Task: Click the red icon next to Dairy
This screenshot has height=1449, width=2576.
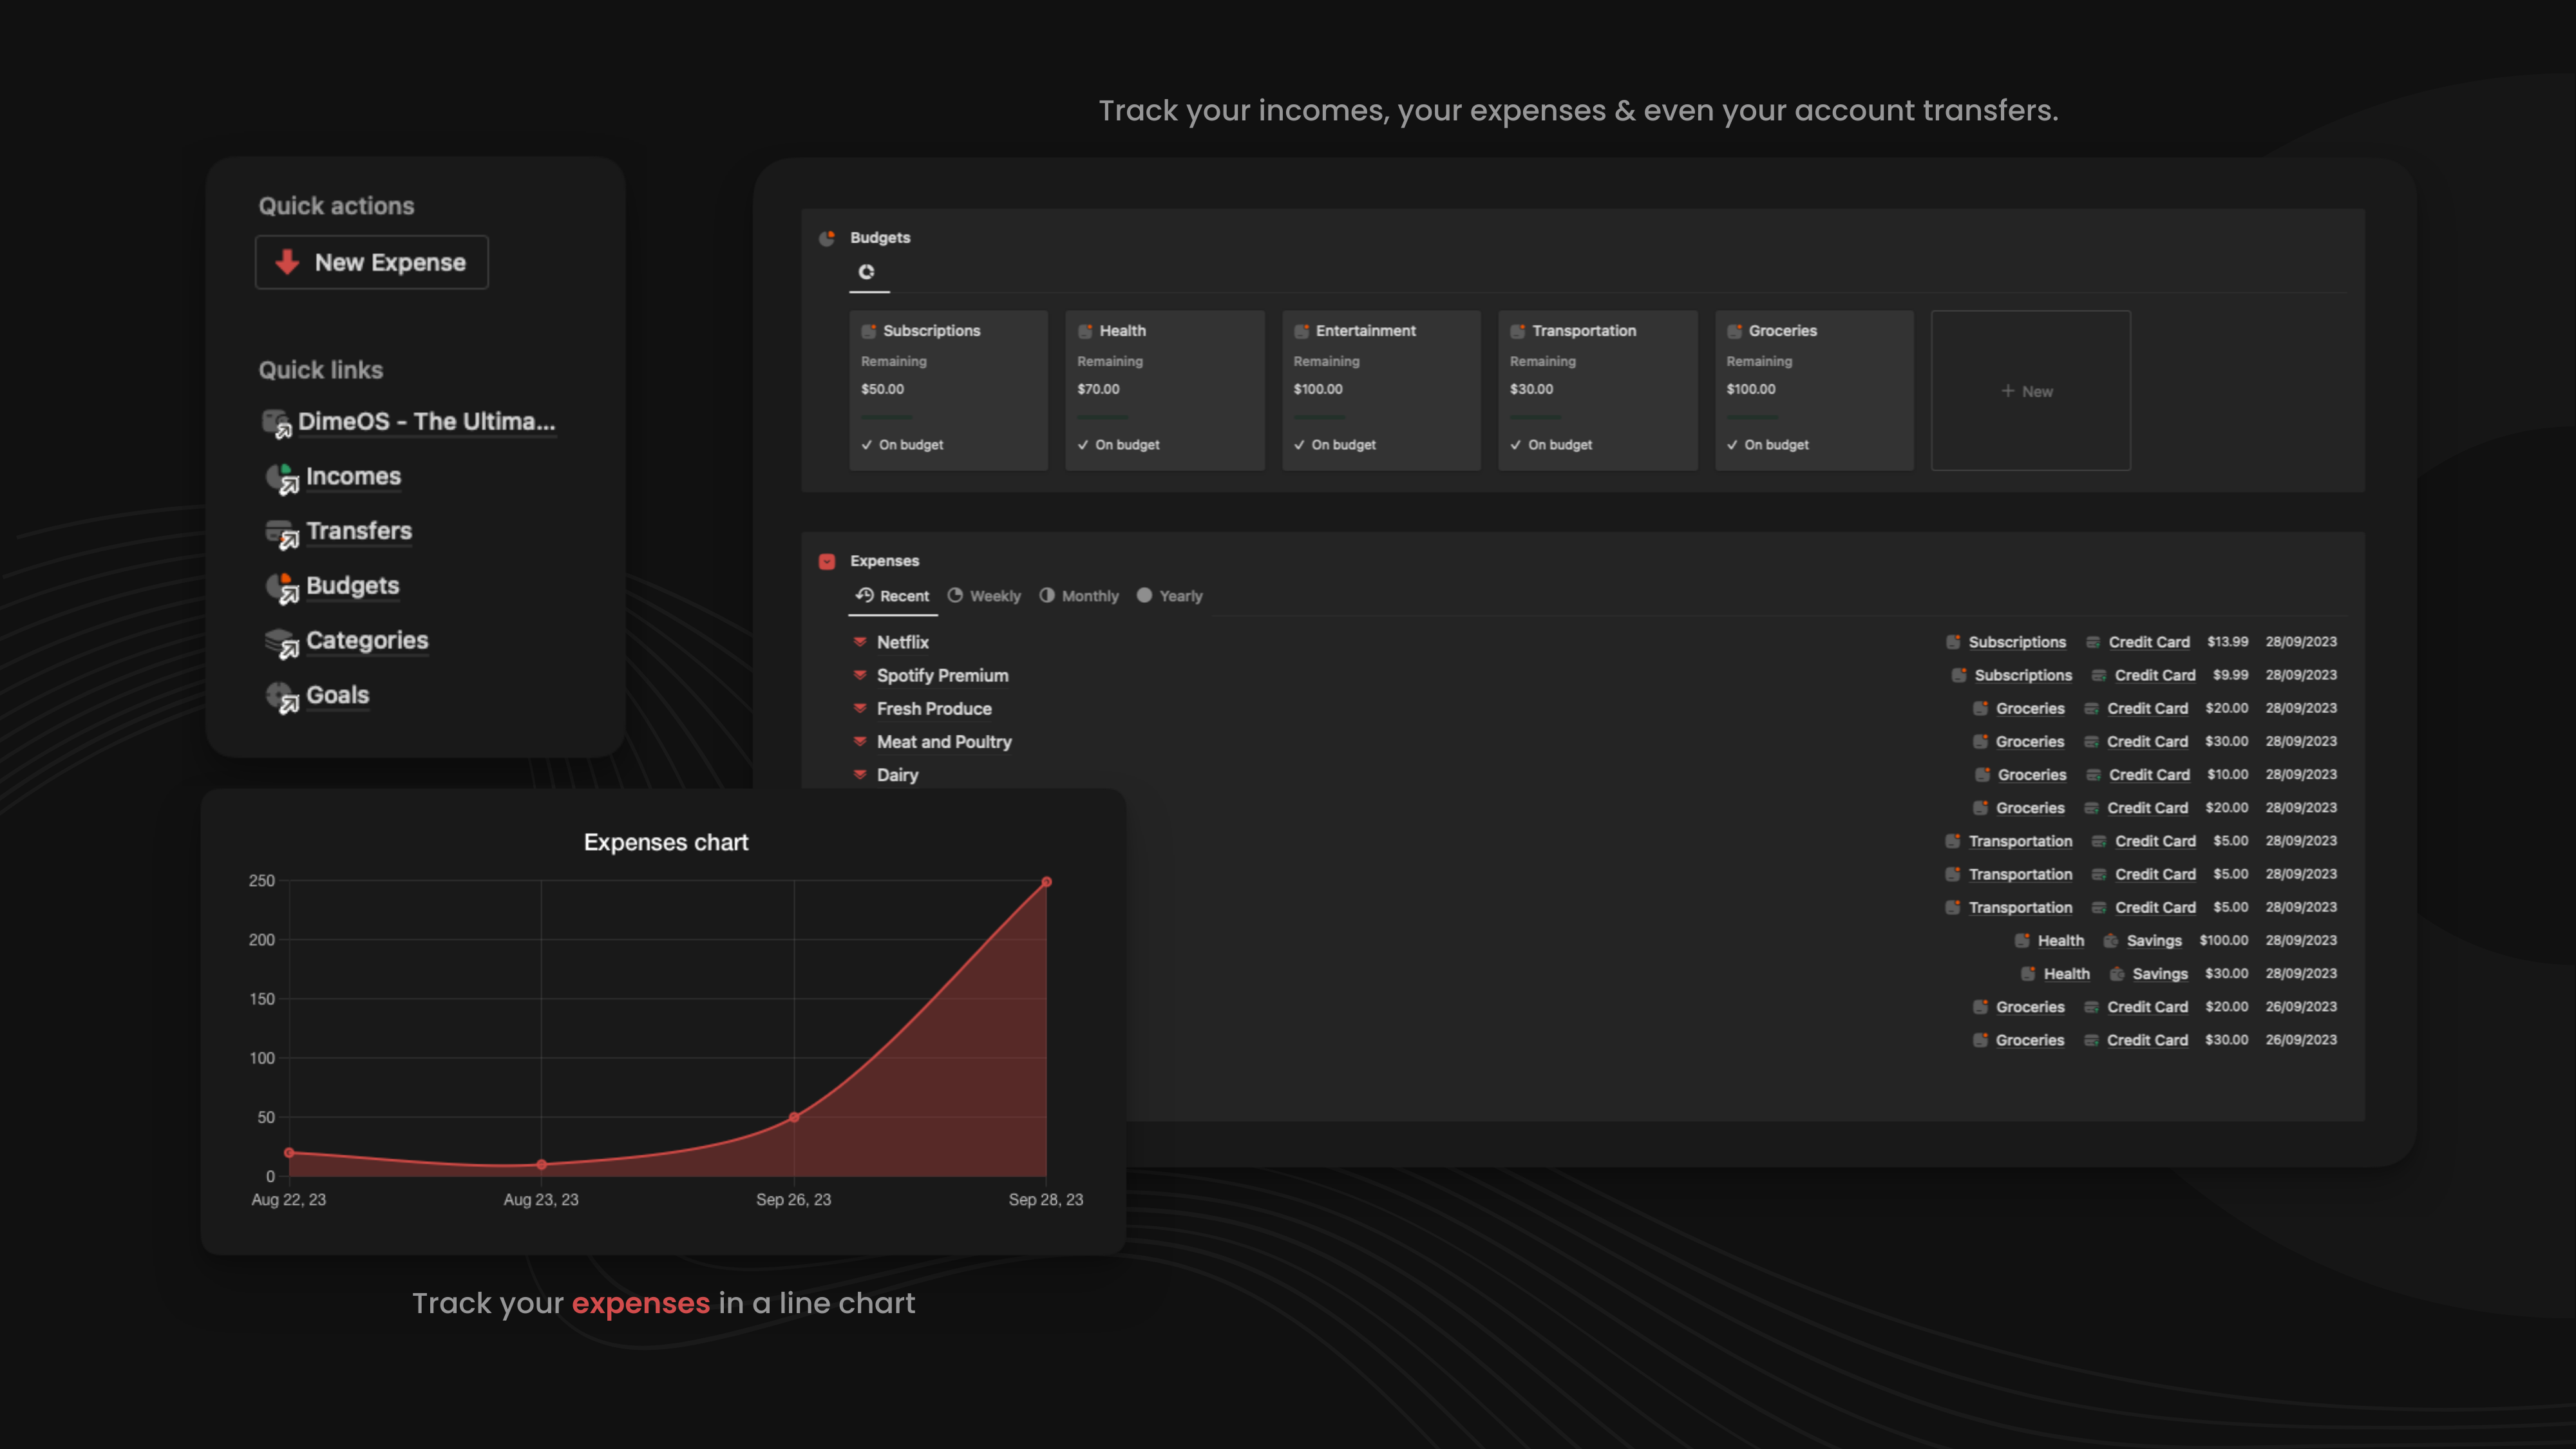Action: click(859, 775)
